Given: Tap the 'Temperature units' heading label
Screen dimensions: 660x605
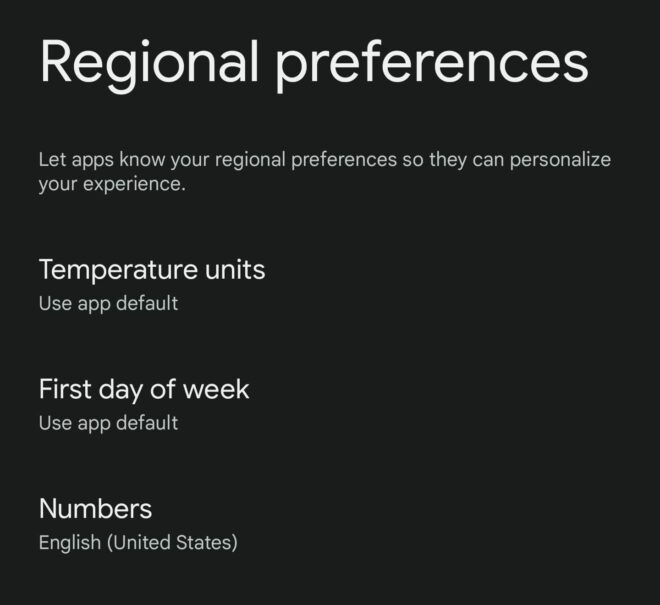Looking at the screenshot, I should point(152,270).
